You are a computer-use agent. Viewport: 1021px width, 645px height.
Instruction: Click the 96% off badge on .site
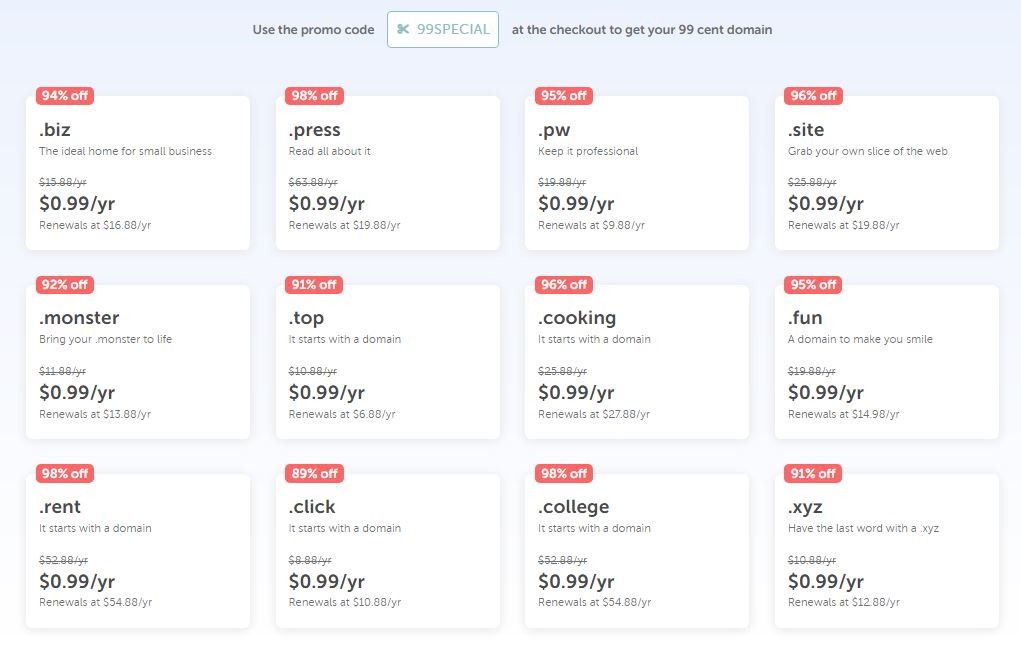[813, 96]
